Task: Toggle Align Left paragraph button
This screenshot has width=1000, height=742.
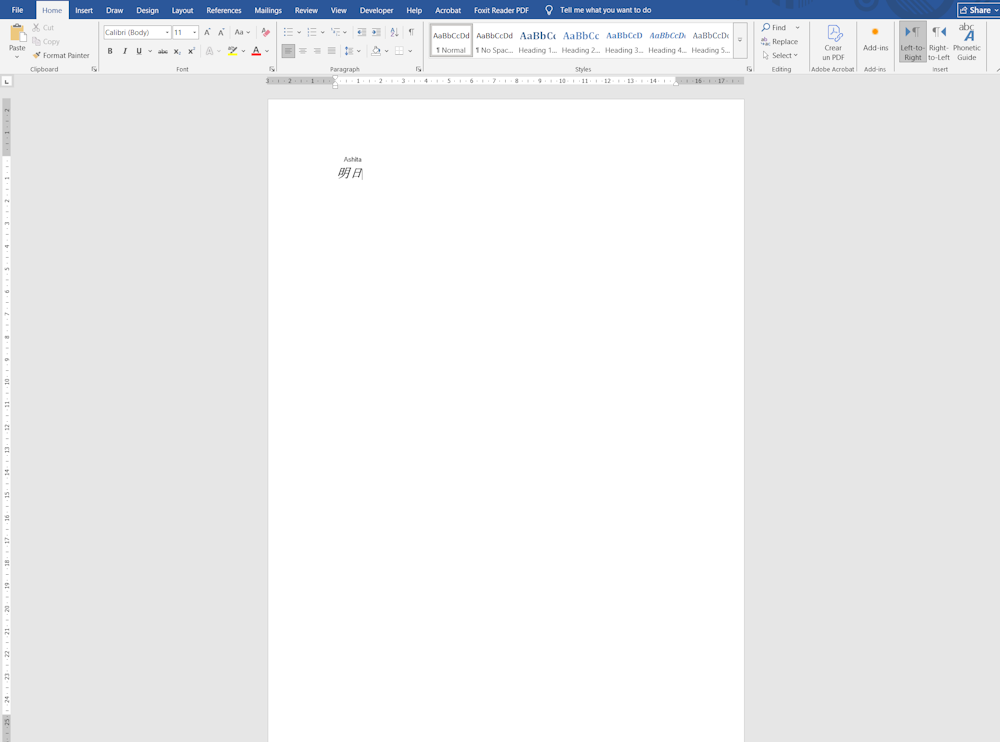Action: (288, 51)
